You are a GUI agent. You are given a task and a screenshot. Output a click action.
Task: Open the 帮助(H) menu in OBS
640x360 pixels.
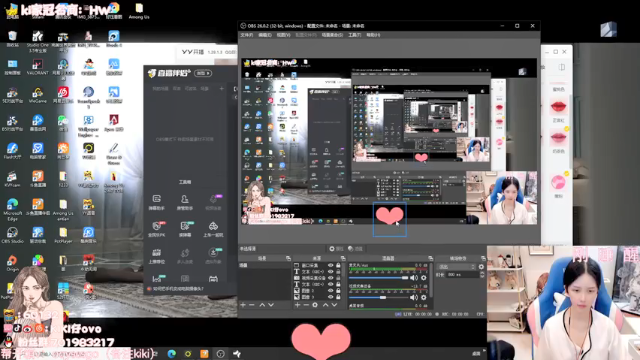pyautogui.click(x=373, y=35)
